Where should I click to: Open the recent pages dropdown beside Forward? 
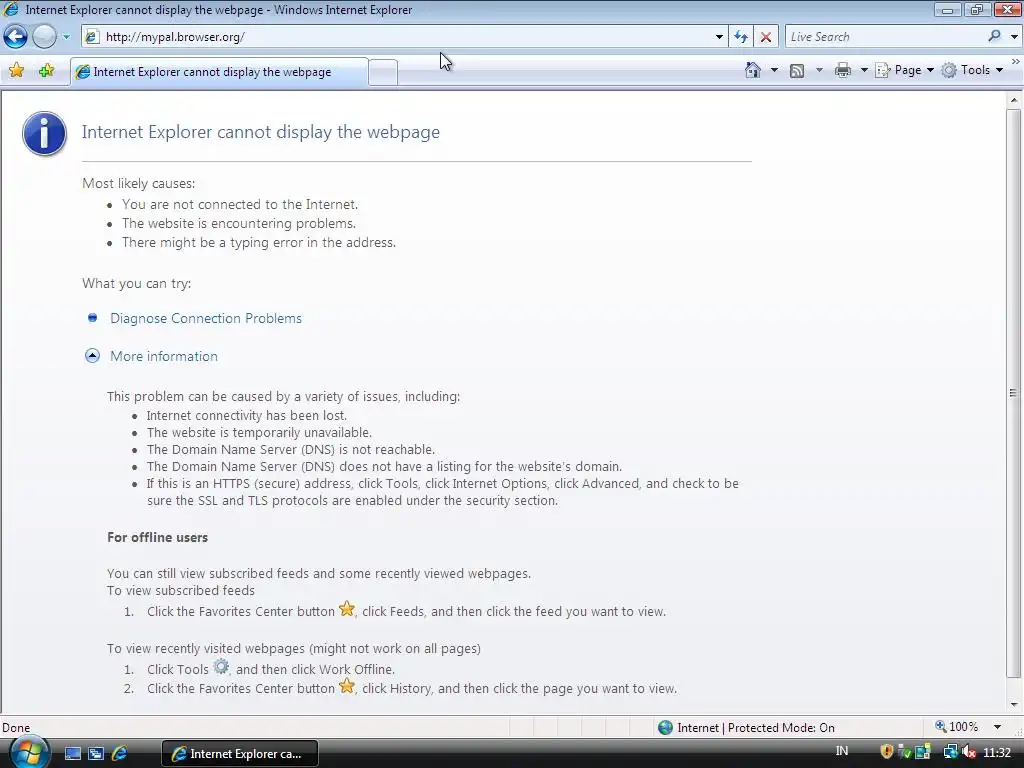point(66,37)
